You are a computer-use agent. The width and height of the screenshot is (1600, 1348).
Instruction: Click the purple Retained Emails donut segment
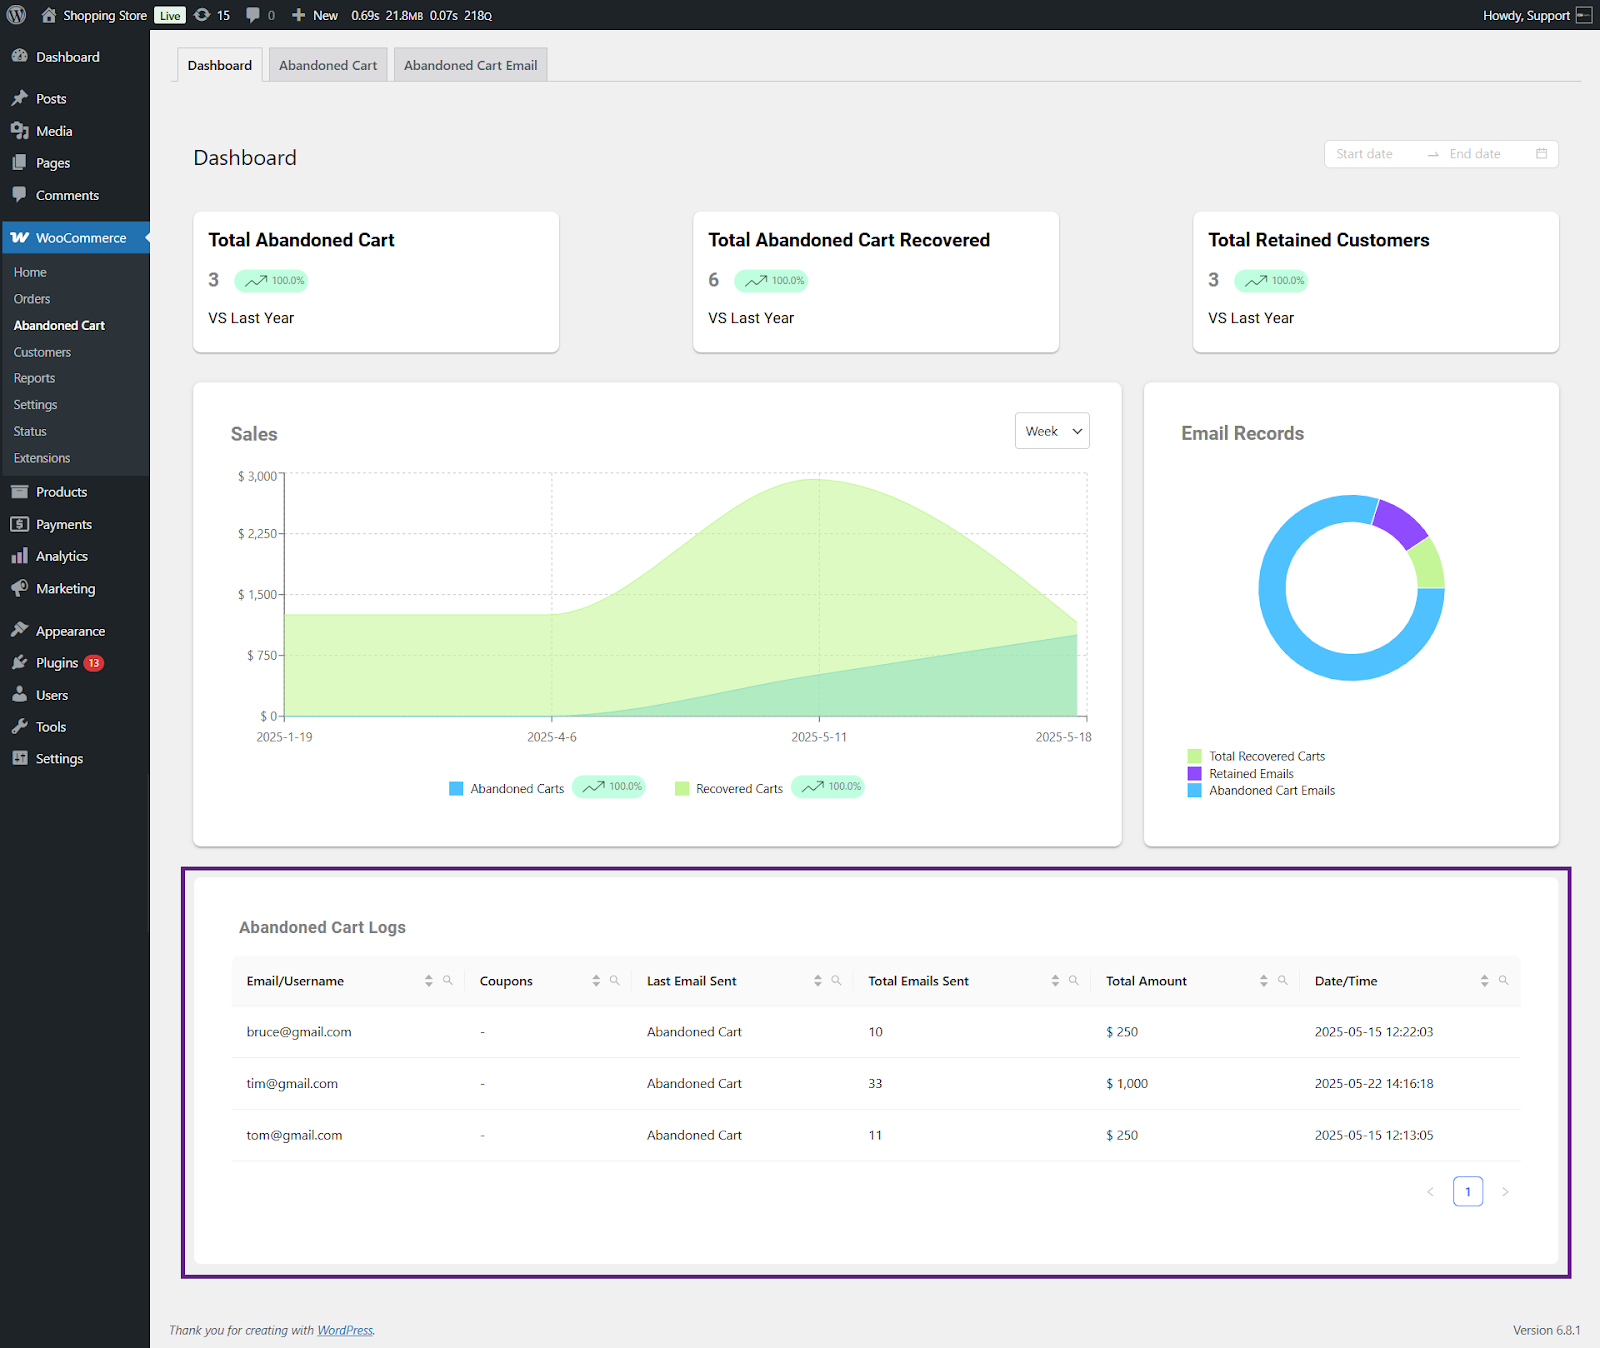(1400, 521)
